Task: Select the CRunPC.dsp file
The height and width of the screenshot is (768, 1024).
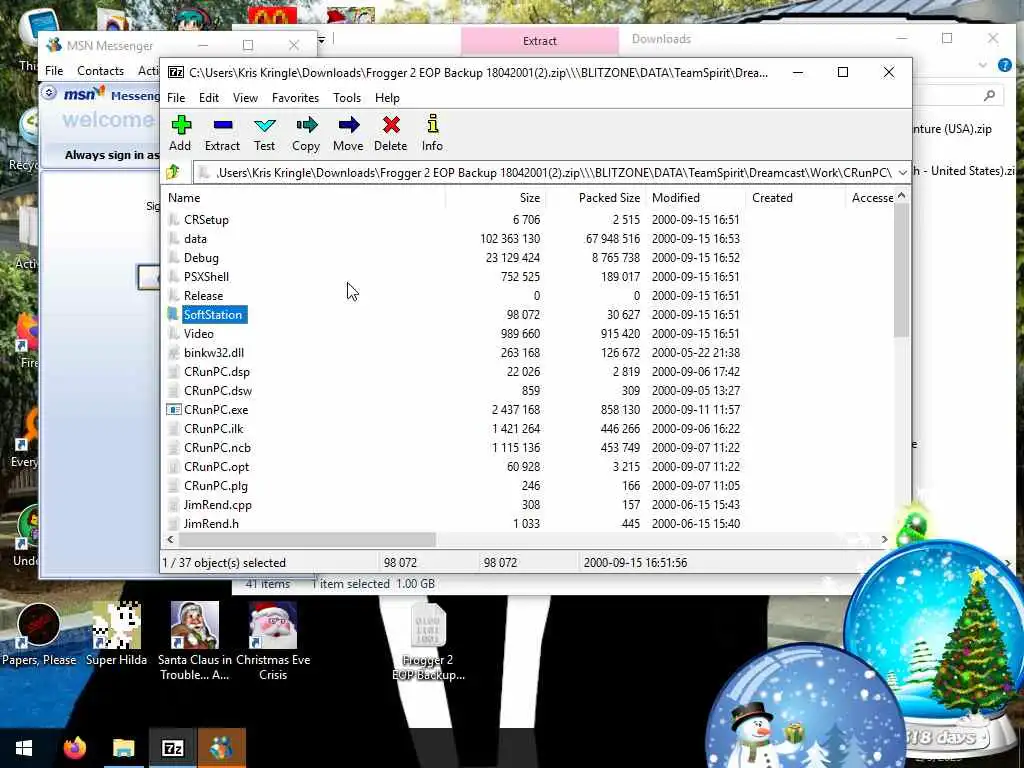Action: click(x=217, y=372)
